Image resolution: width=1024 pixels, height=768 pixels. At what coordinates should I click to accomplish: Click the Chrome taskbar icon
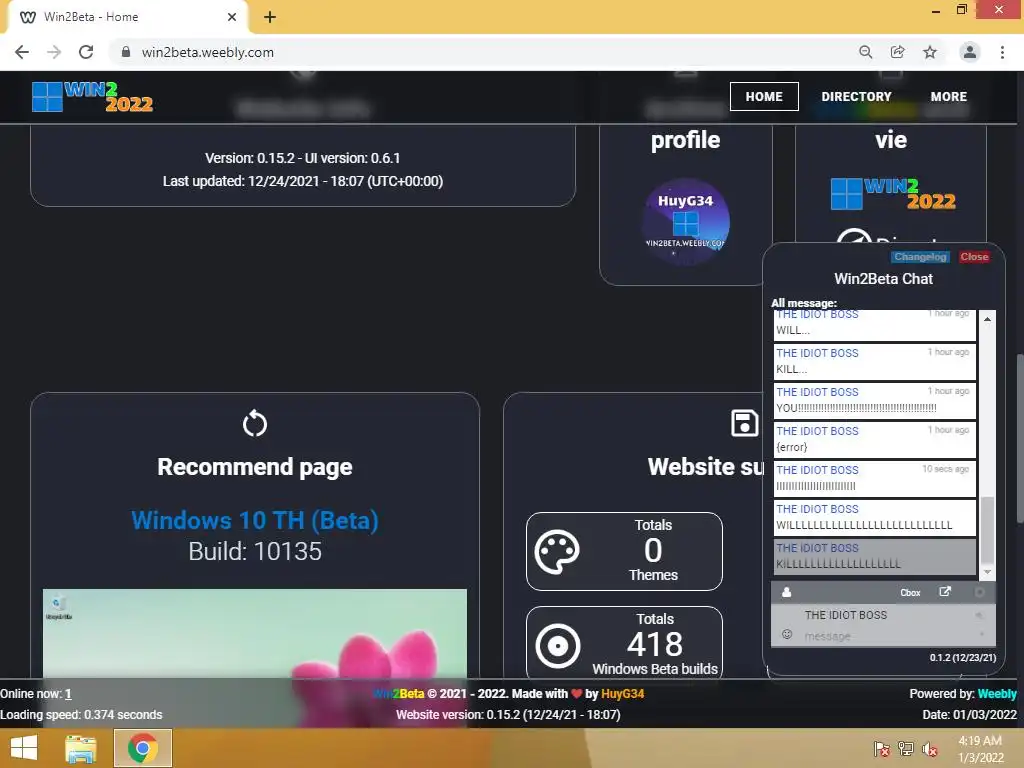143,748
